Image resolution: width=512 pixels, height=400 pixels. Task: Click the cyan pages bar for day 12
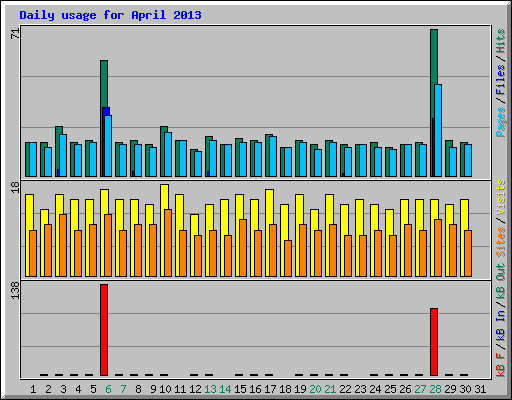(x=198, y=164)
